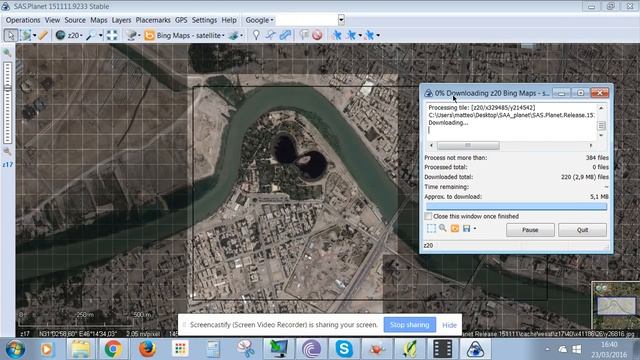Open the selection manager tool icon
Screen dimensions: 640x360
point(26,36)
